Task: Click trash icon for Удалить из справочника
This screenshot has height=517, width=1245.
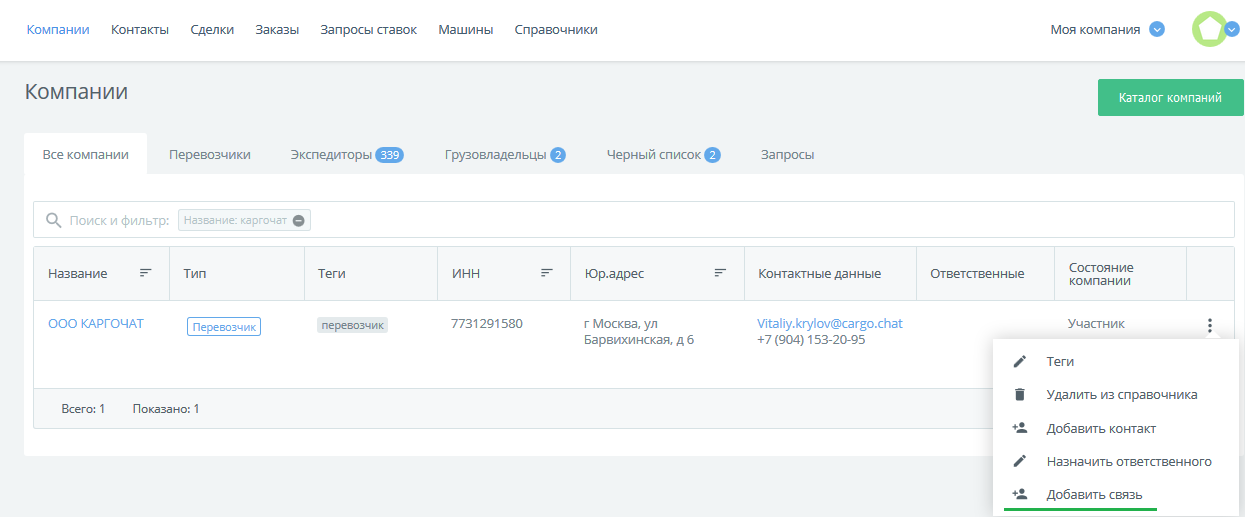Action: (1020, 394)
